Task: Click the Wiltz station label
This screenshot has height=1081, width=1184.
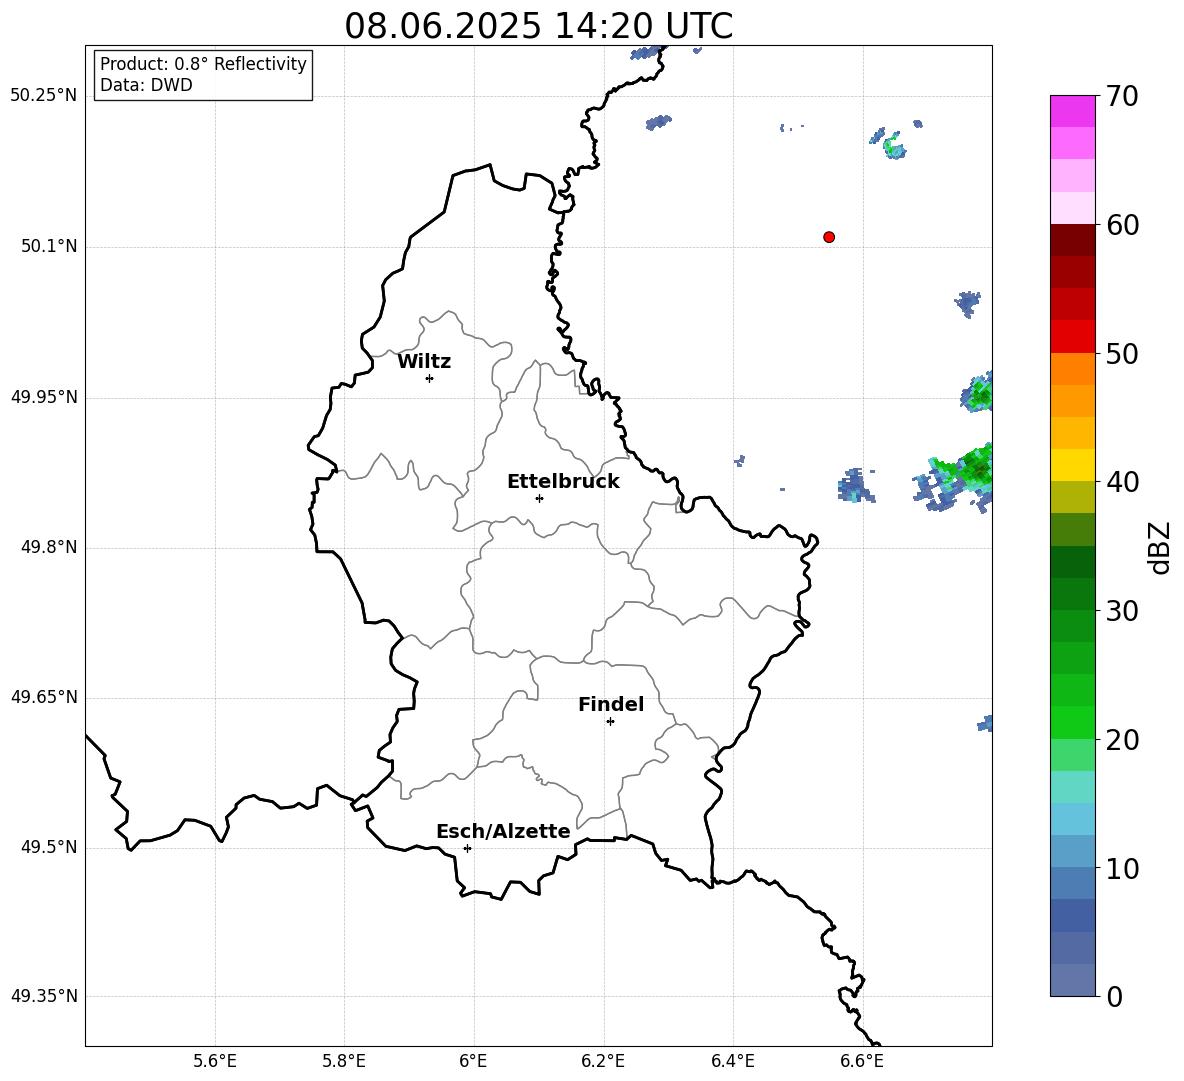Action: pos(424,362)
